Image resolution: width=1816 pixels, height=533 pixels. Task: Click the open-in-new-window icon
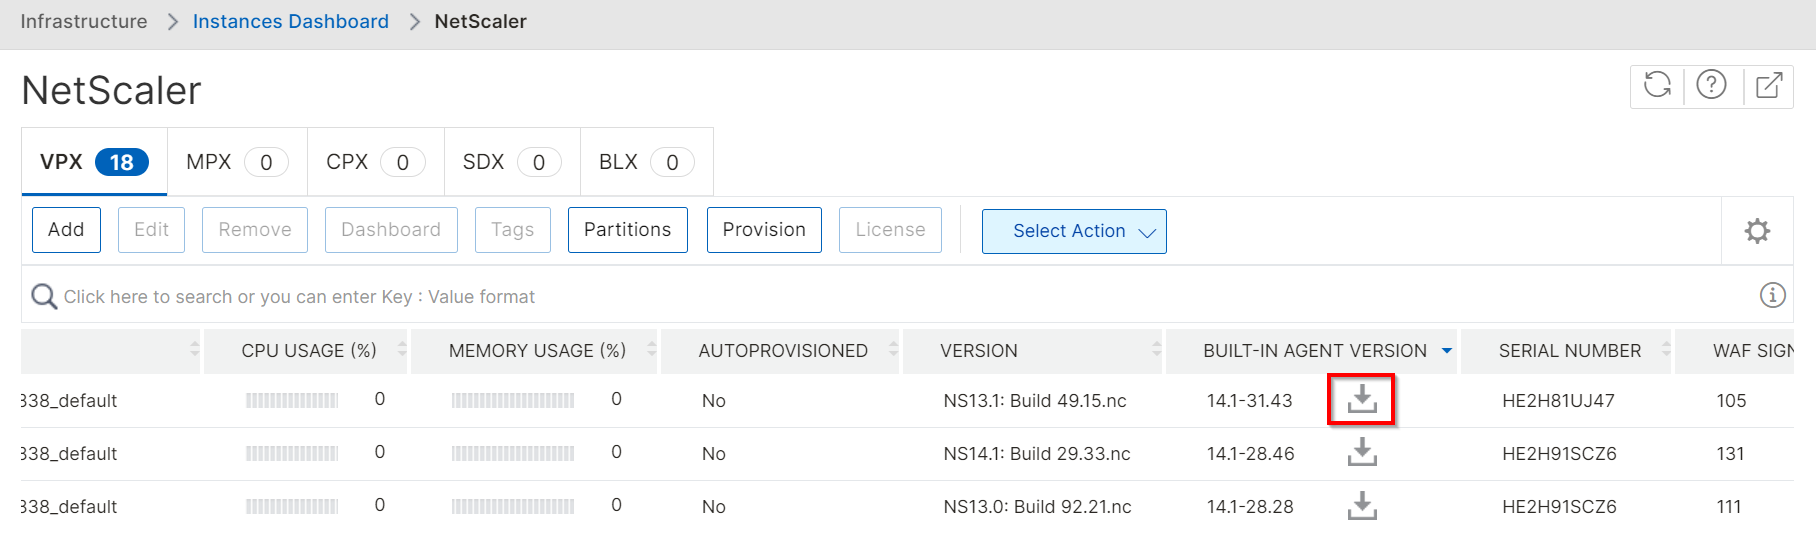coord(1768,85)
